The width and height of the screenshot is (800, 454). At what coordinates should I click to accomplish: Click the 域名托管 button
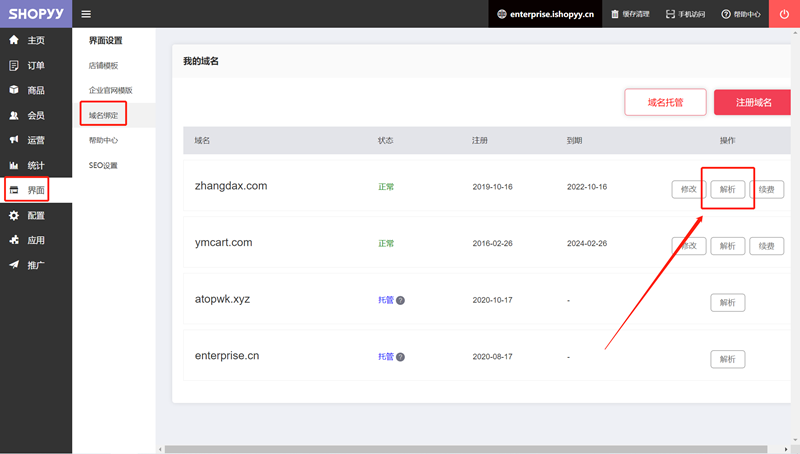pos(665,102)
